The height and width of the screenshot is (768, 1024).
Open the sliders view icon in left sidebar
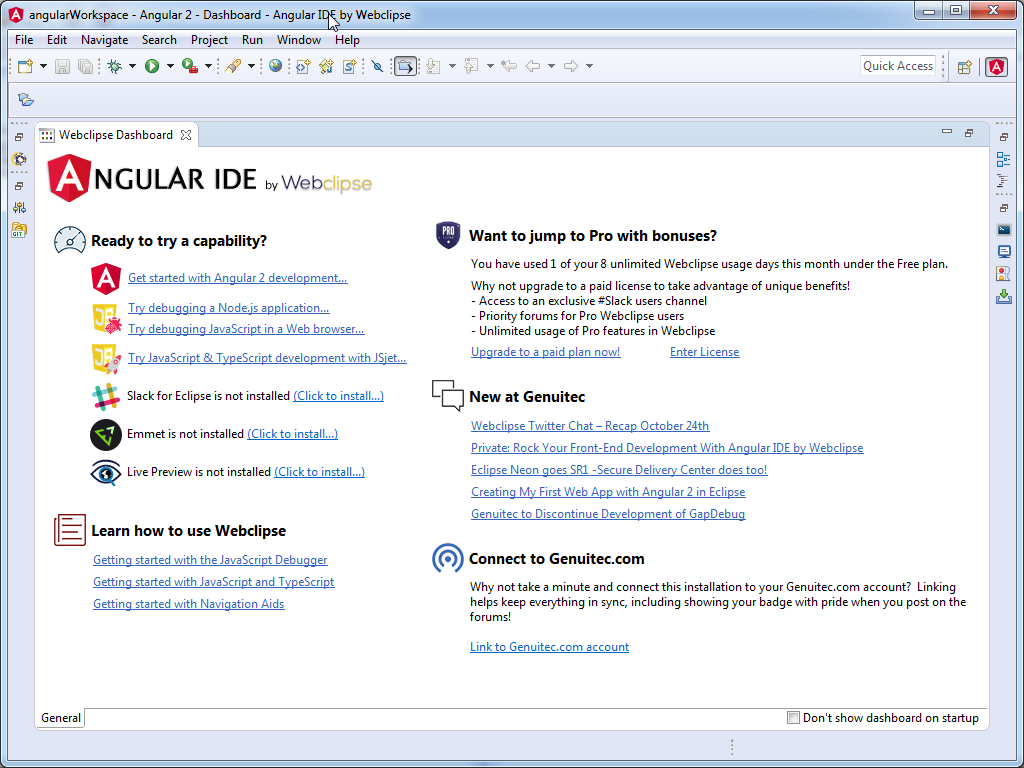(20, 208)
